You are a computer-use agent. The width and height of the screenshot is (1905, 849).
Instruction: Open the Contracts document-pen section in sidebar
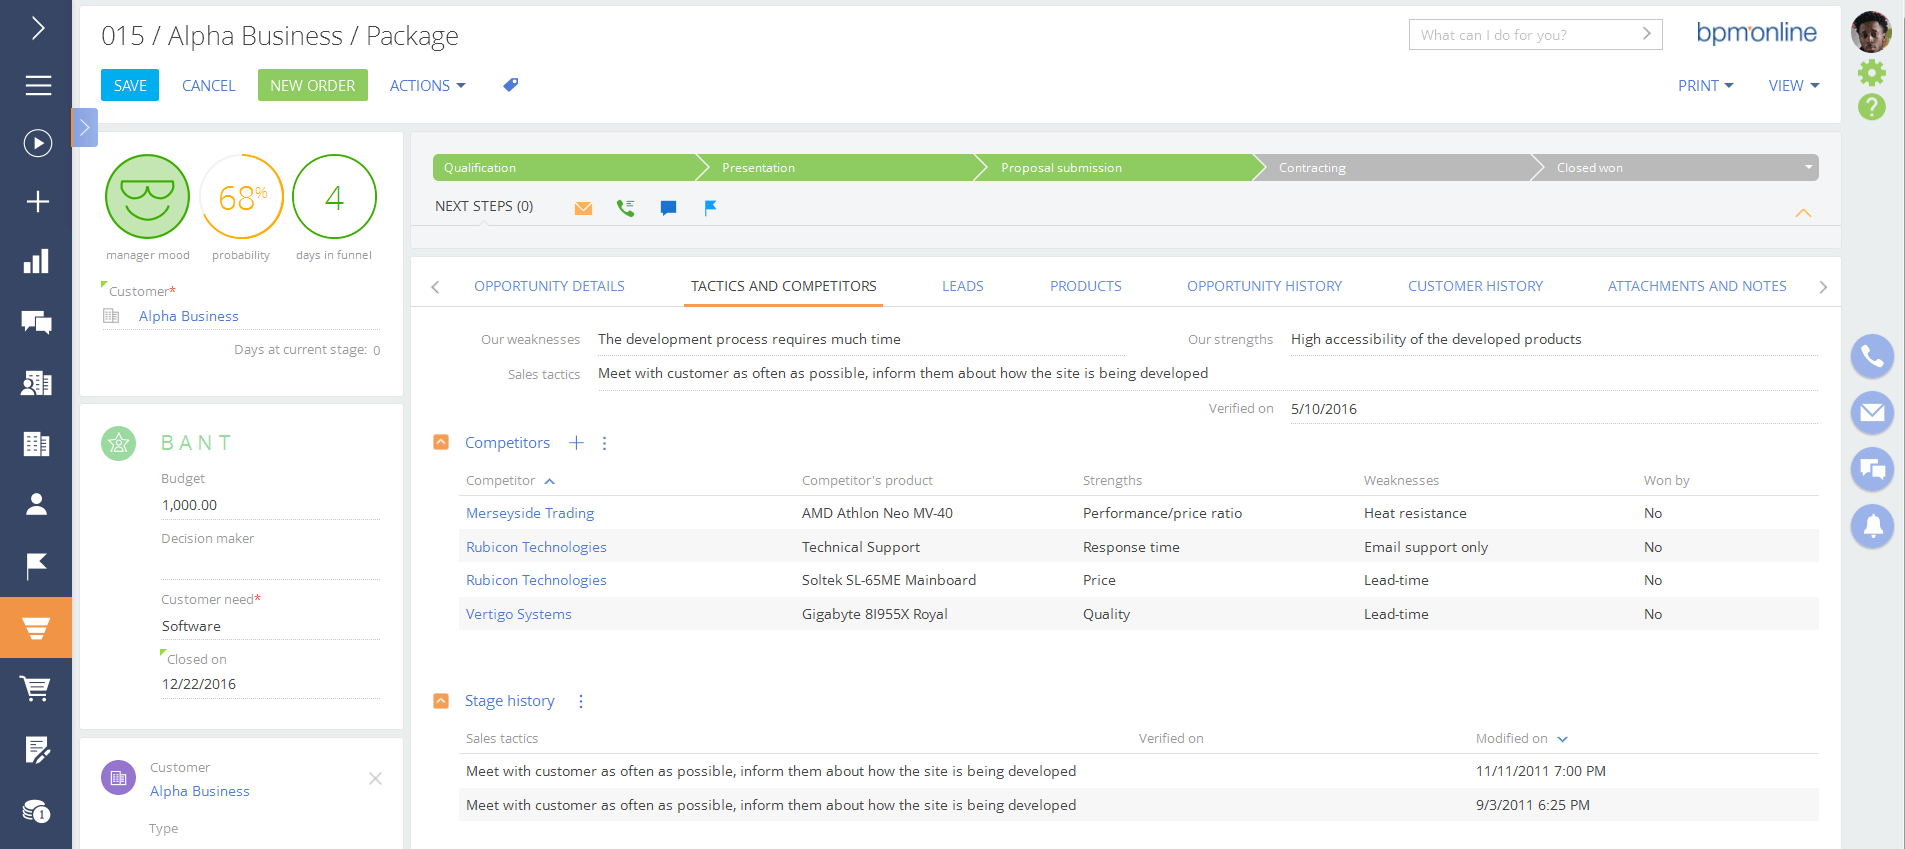point(37,749)
